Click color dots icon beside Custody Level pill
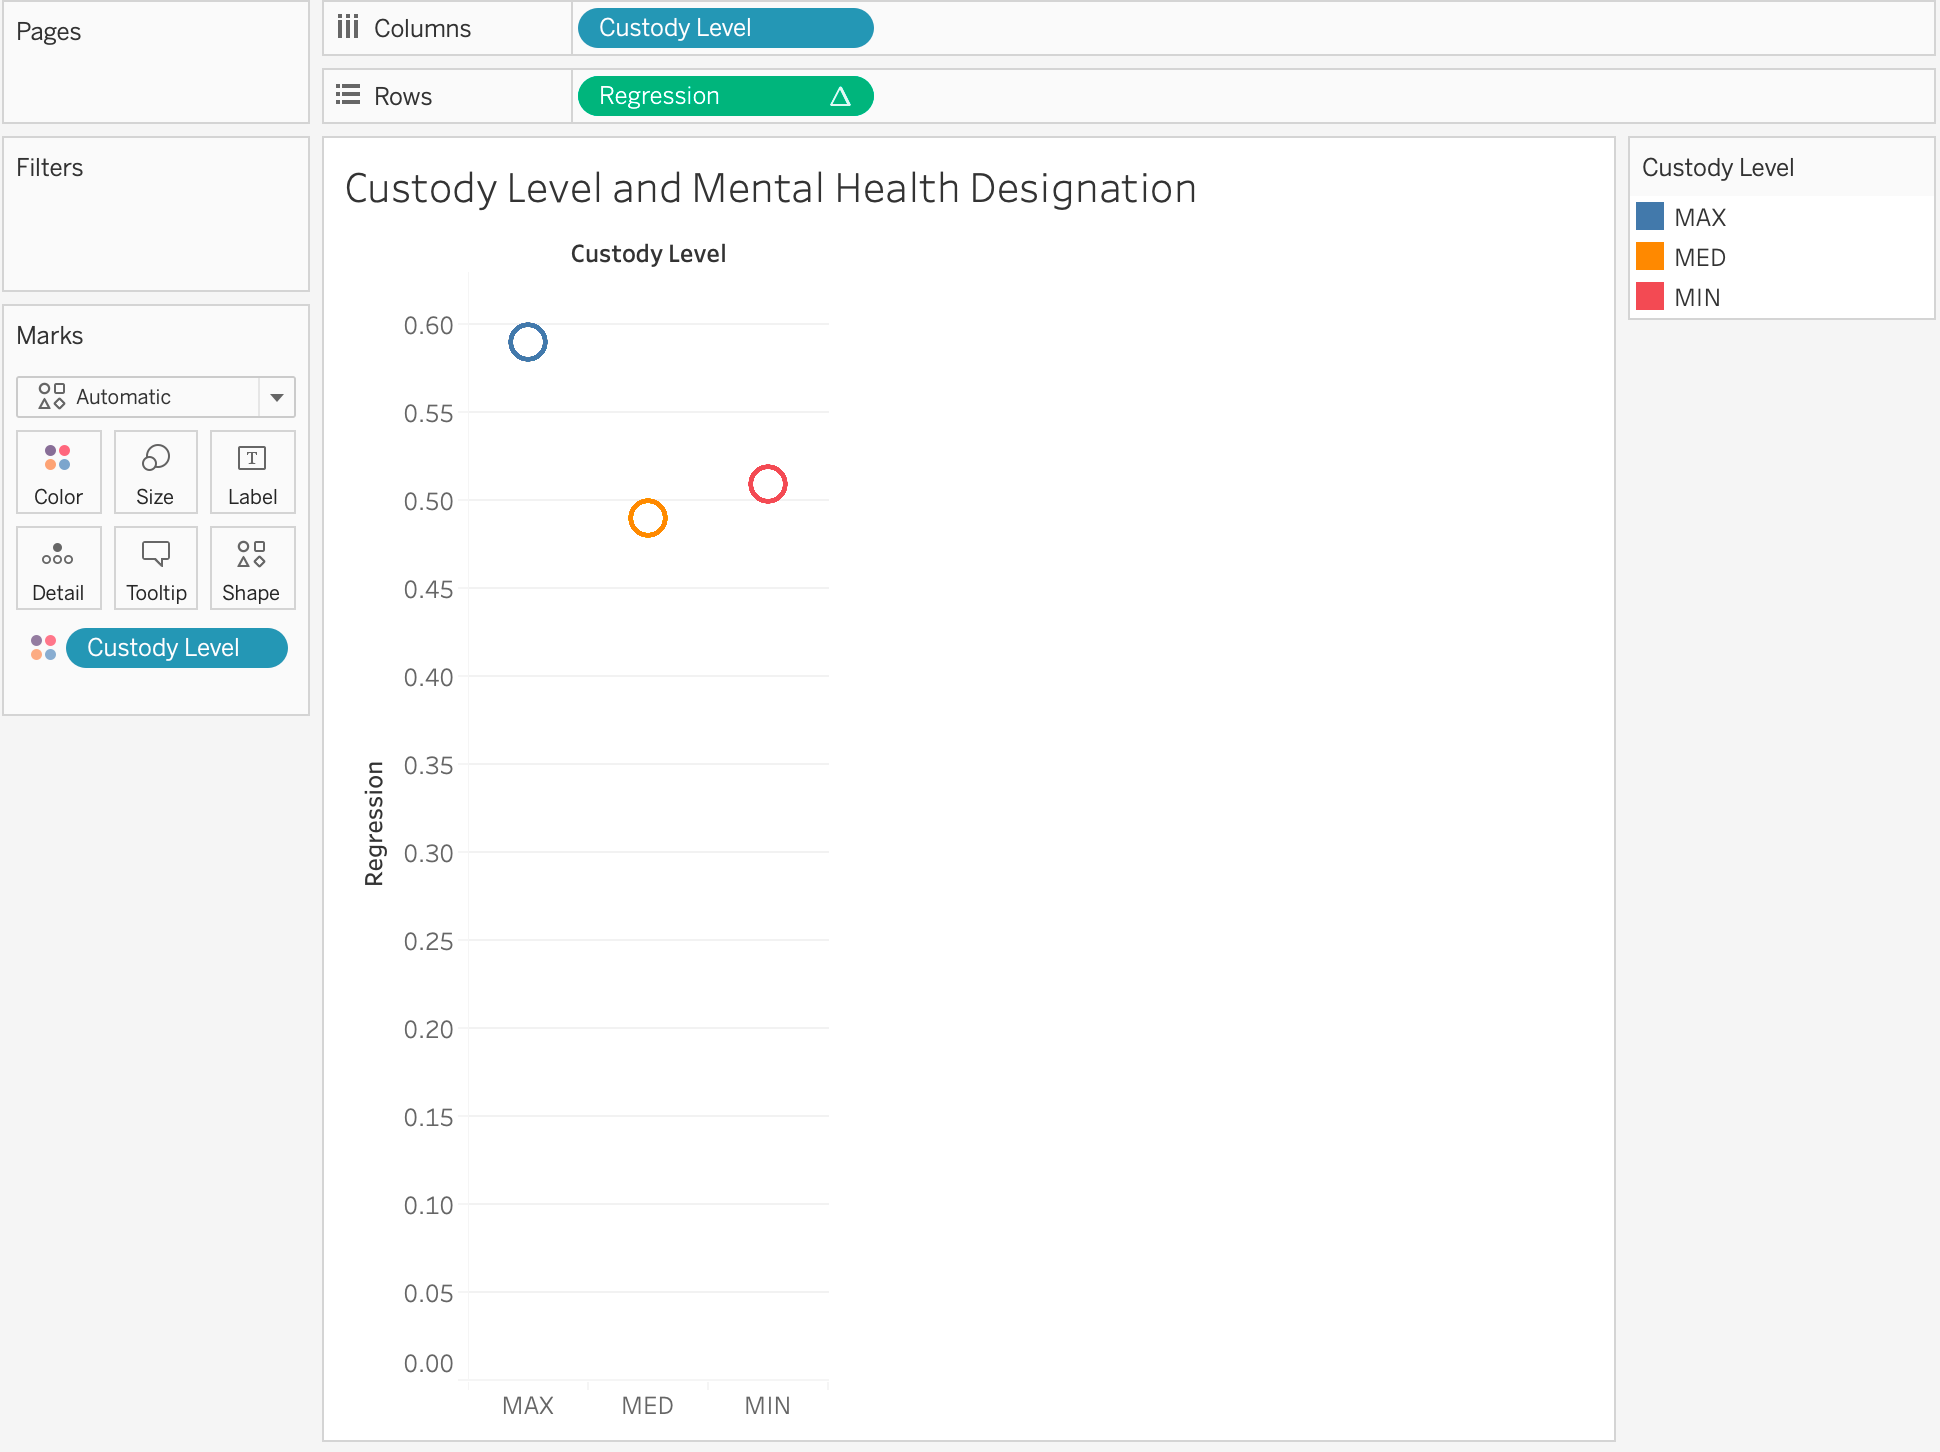Viewport: 1940px width, 1452px height. (x=43, y=647)
